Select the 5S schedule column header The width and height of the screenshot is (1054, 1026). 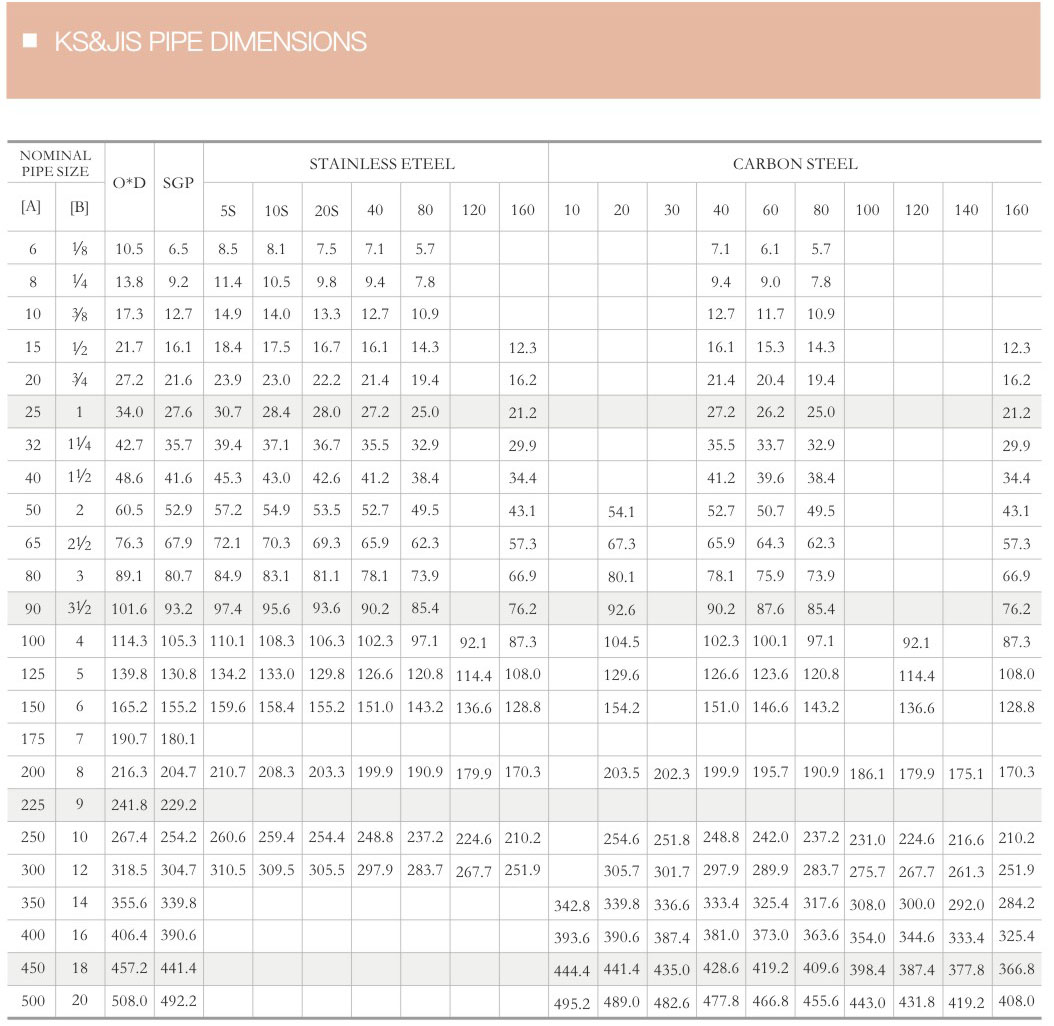pyautogui.click(x=228, y=210)
